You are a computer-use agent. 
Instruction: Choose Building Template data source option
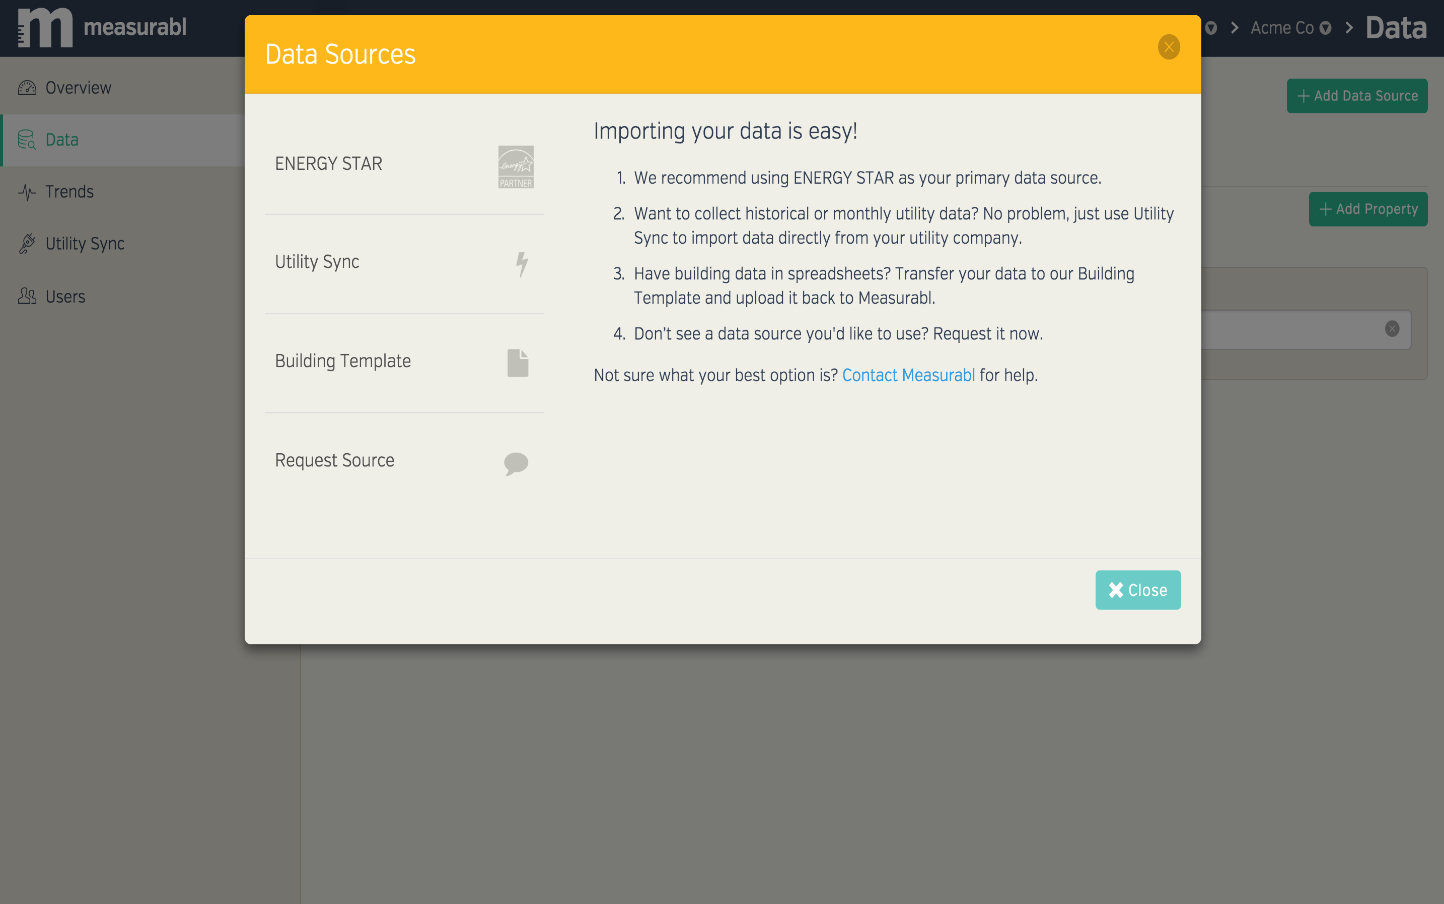tap(404, 363)
